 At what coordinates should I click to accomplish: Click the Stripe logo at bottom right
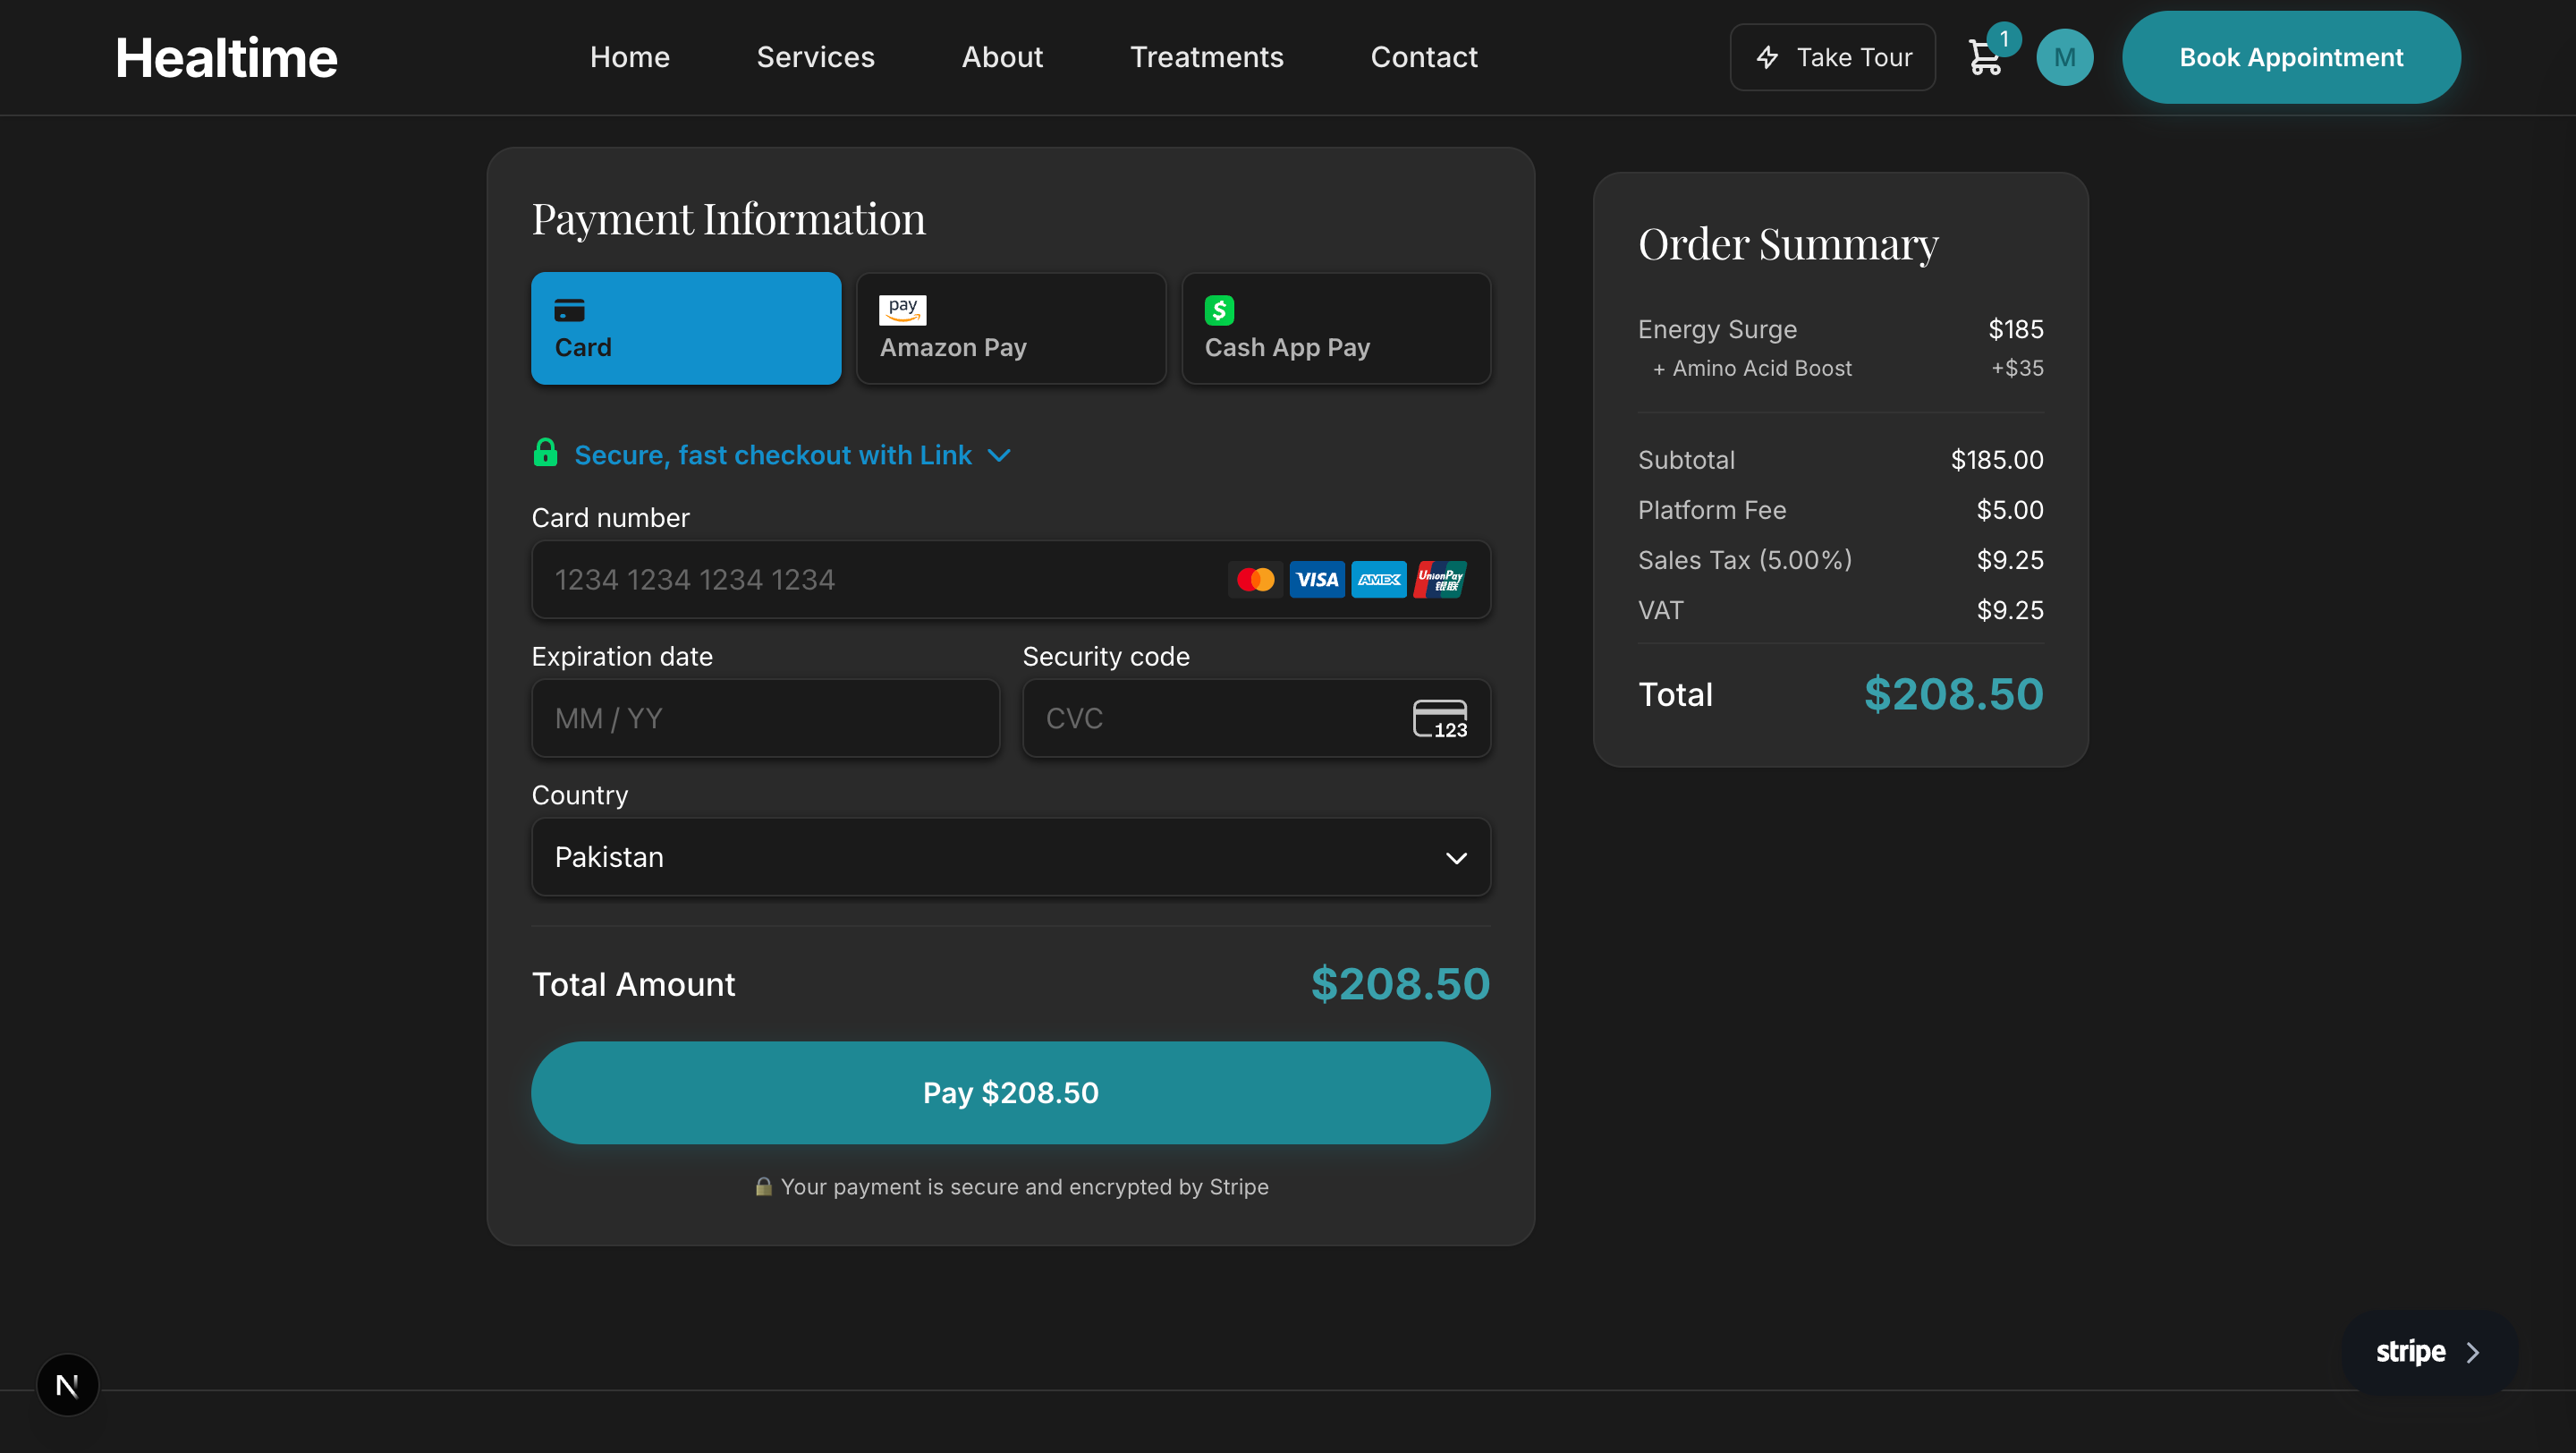click(2412, 1352)
